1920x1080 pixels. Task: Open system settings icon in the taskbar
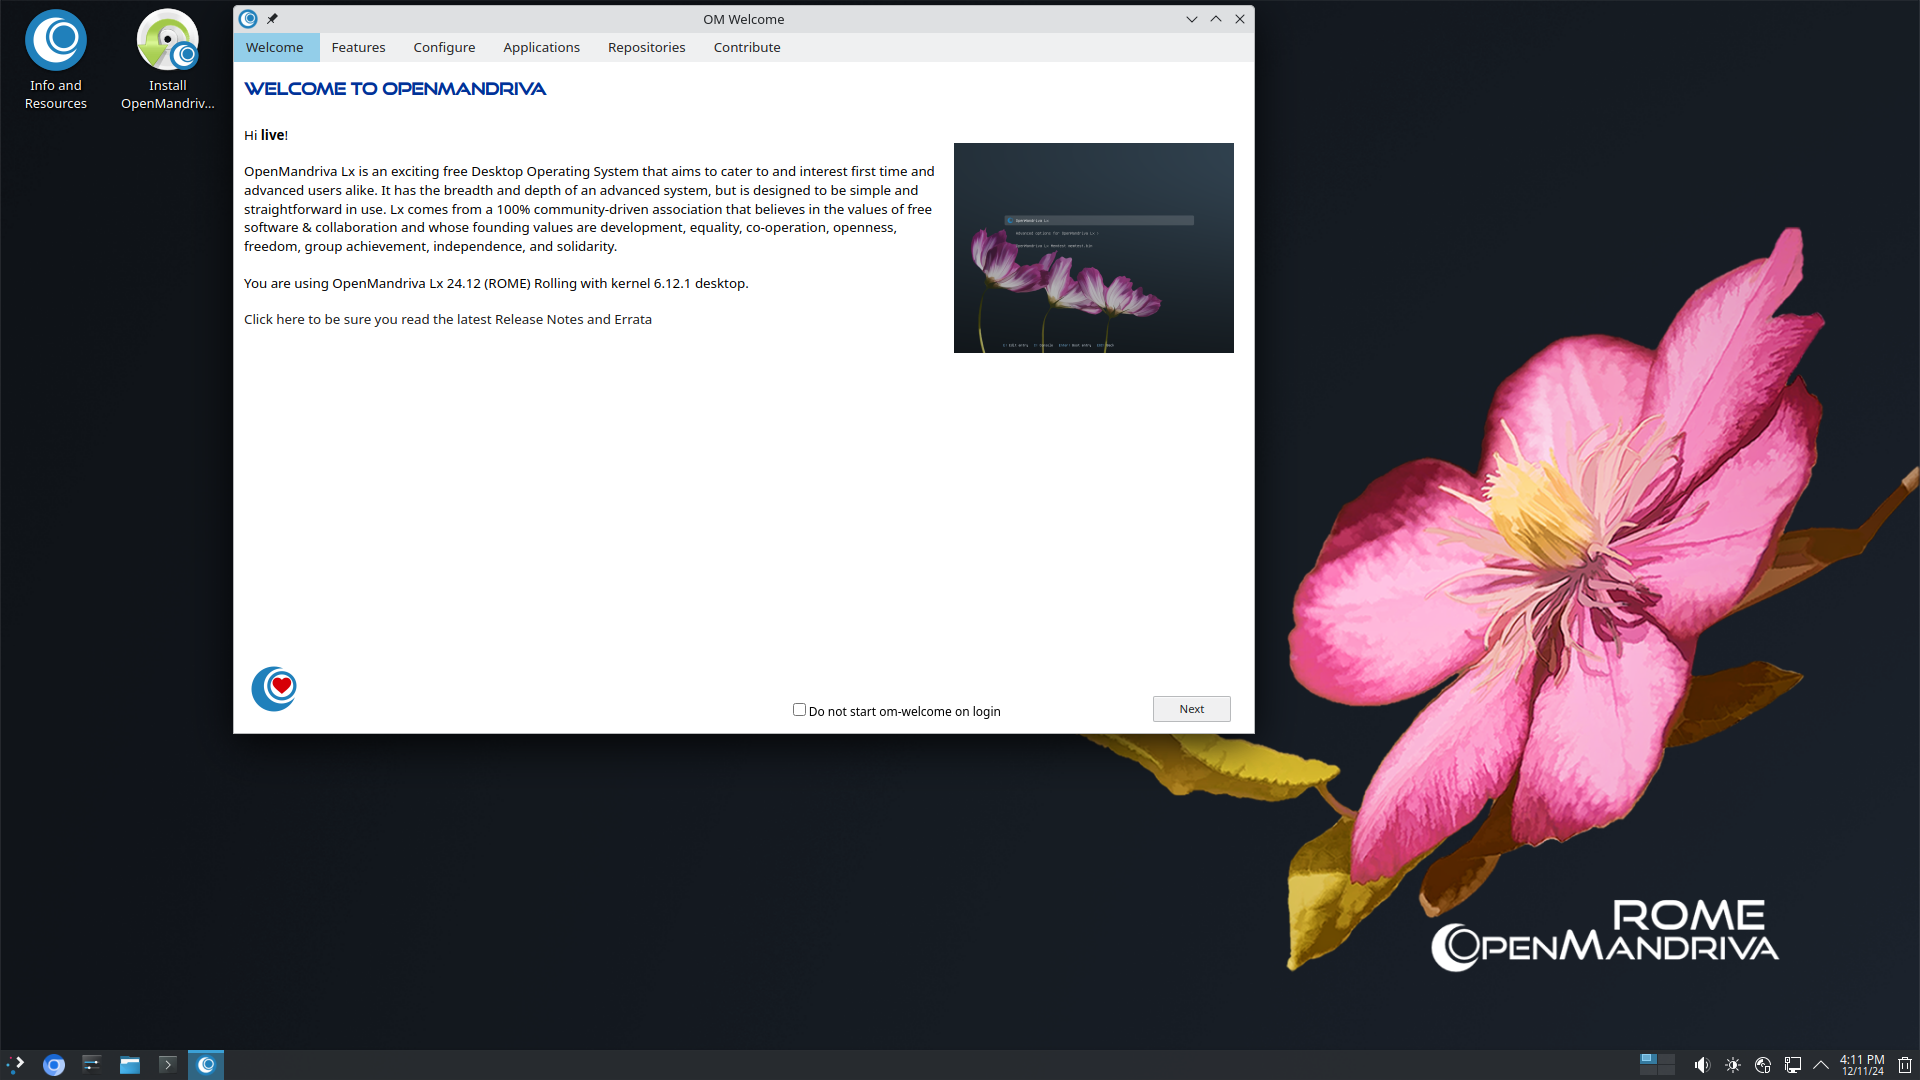(x=91, y=1065)
